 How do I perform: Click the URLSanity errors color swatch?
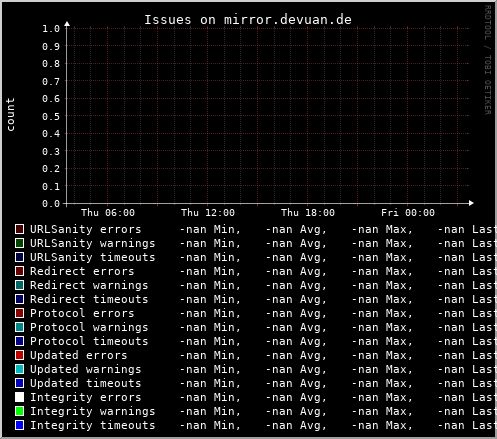(x=19, y=229)
